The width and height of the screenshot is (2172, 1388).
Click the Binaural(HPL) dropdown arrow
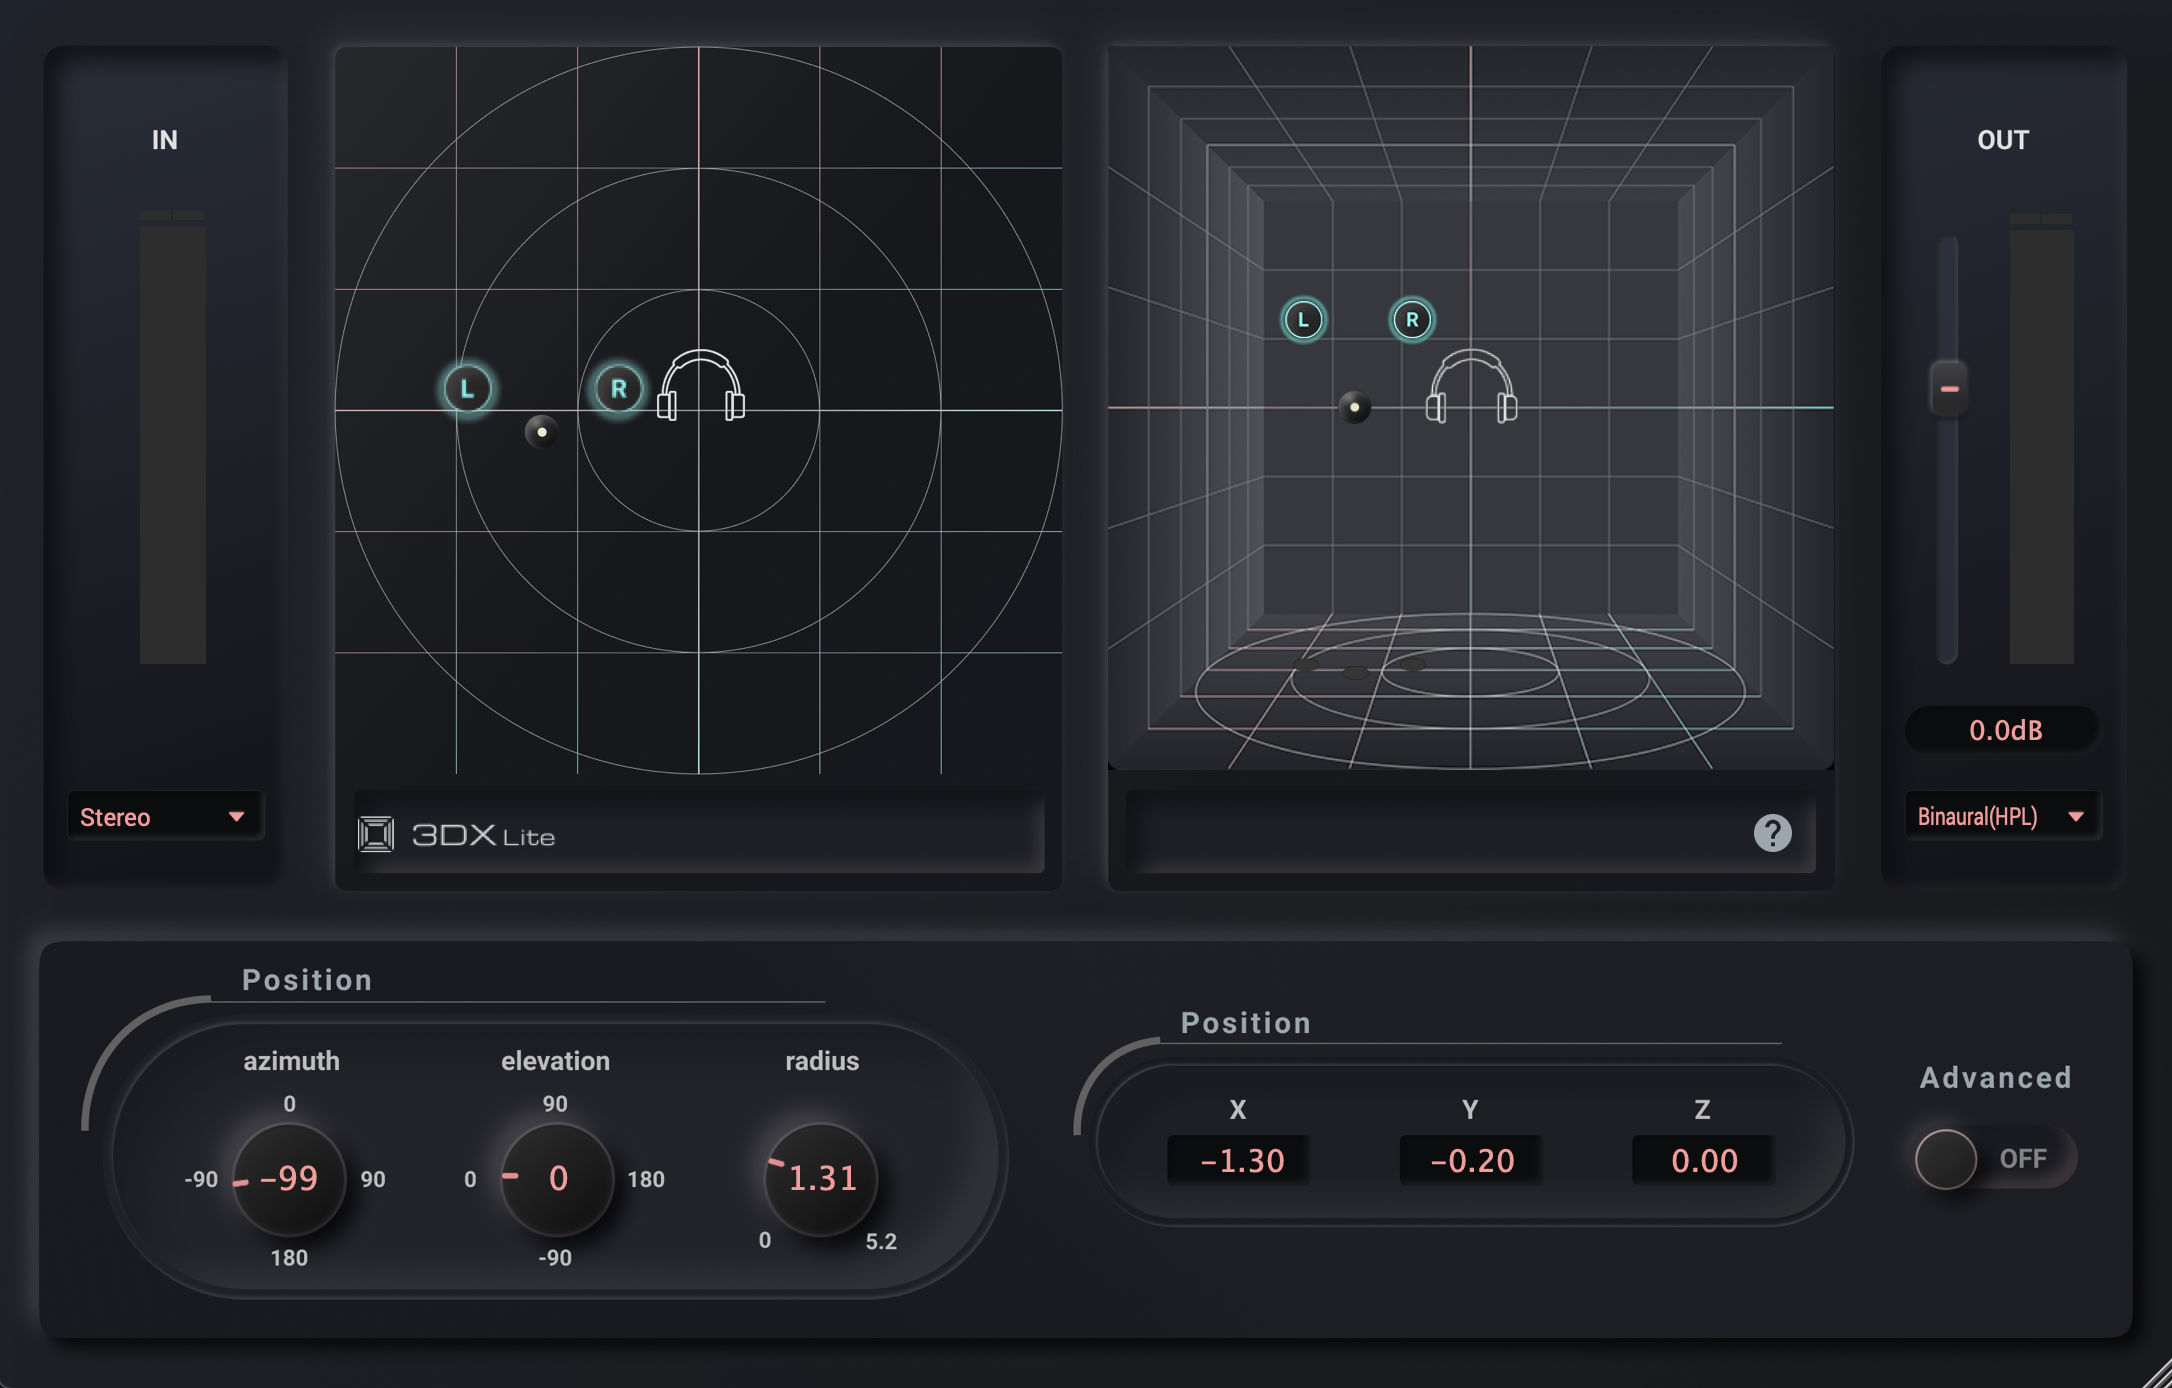point(2076,817)
